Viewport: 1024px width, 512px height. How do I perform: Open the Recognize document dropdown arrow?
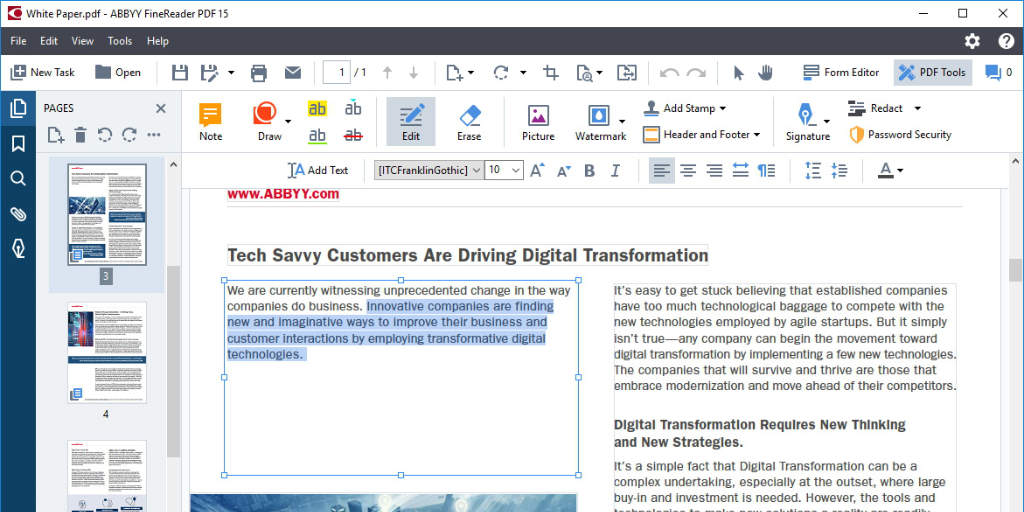[x=600, y=73]
